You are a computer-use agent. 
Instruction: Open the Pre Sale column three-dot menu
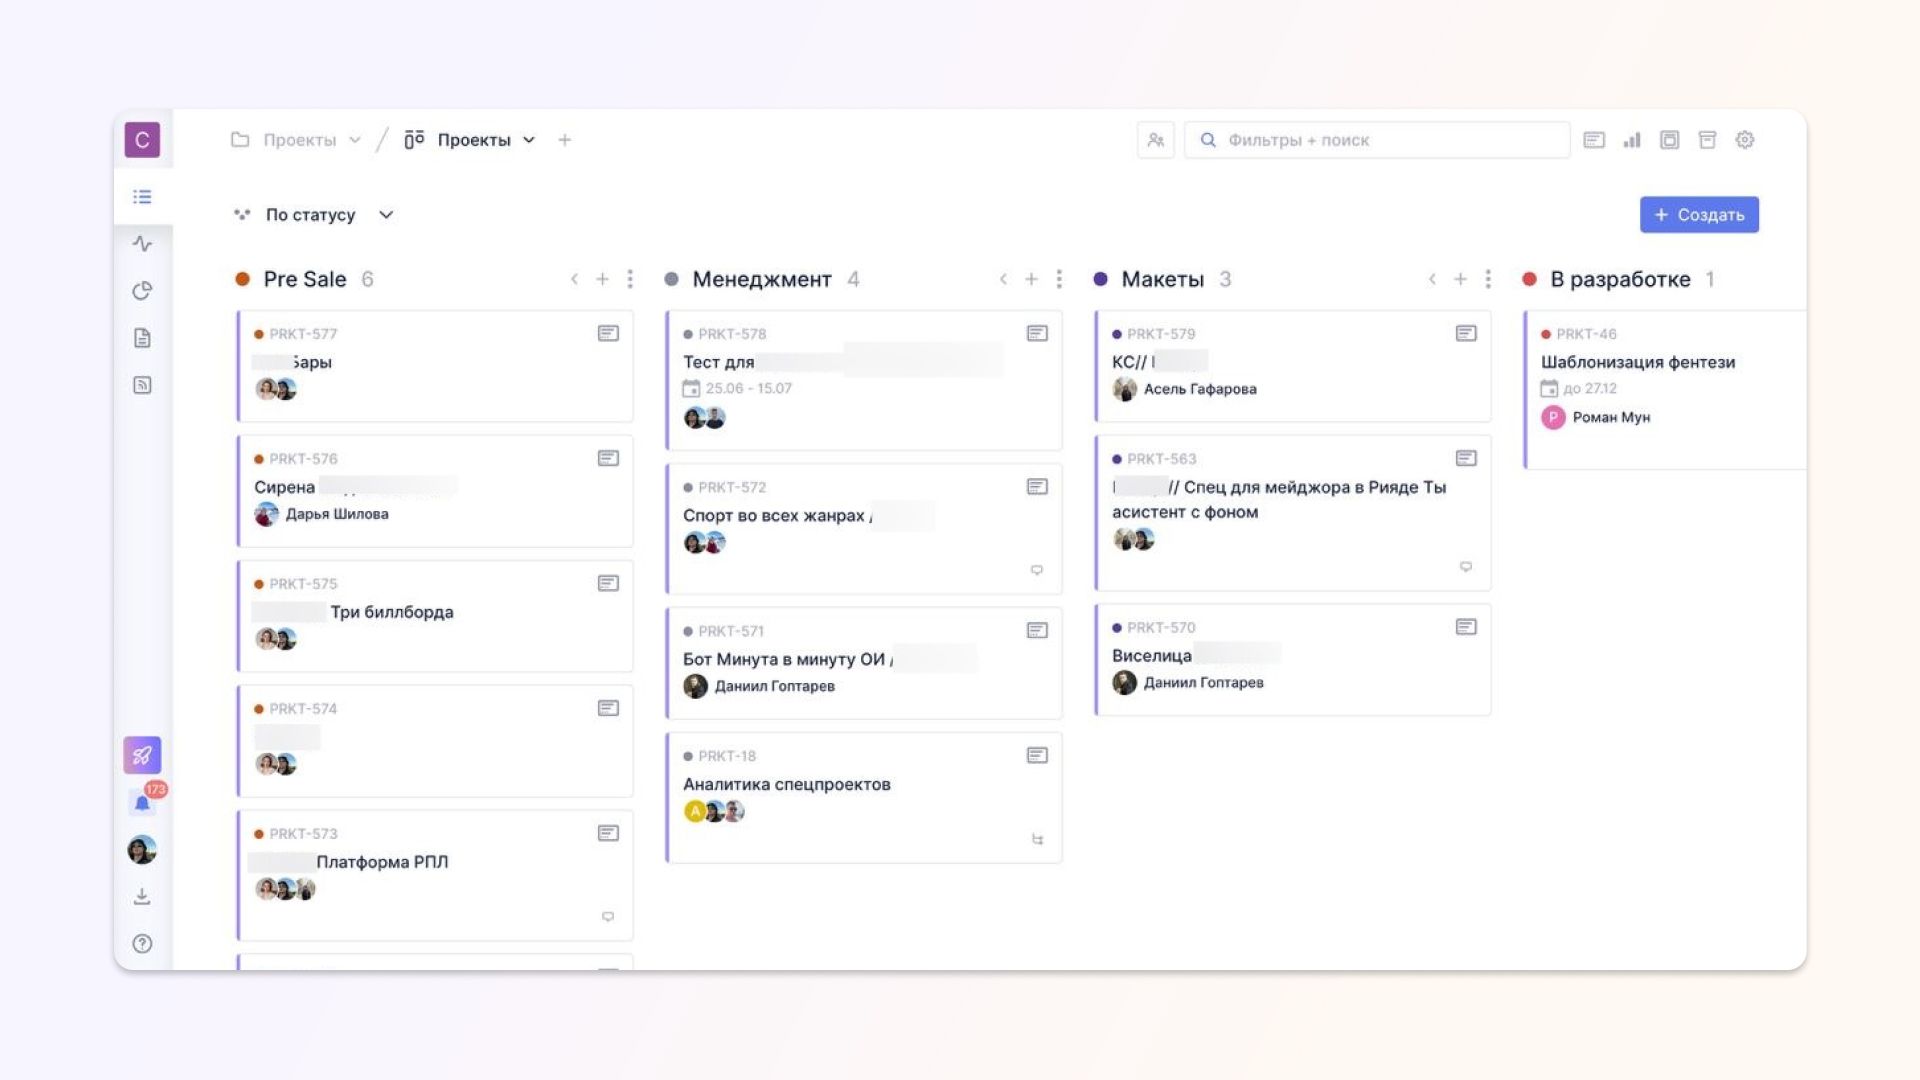pos(630,279)
